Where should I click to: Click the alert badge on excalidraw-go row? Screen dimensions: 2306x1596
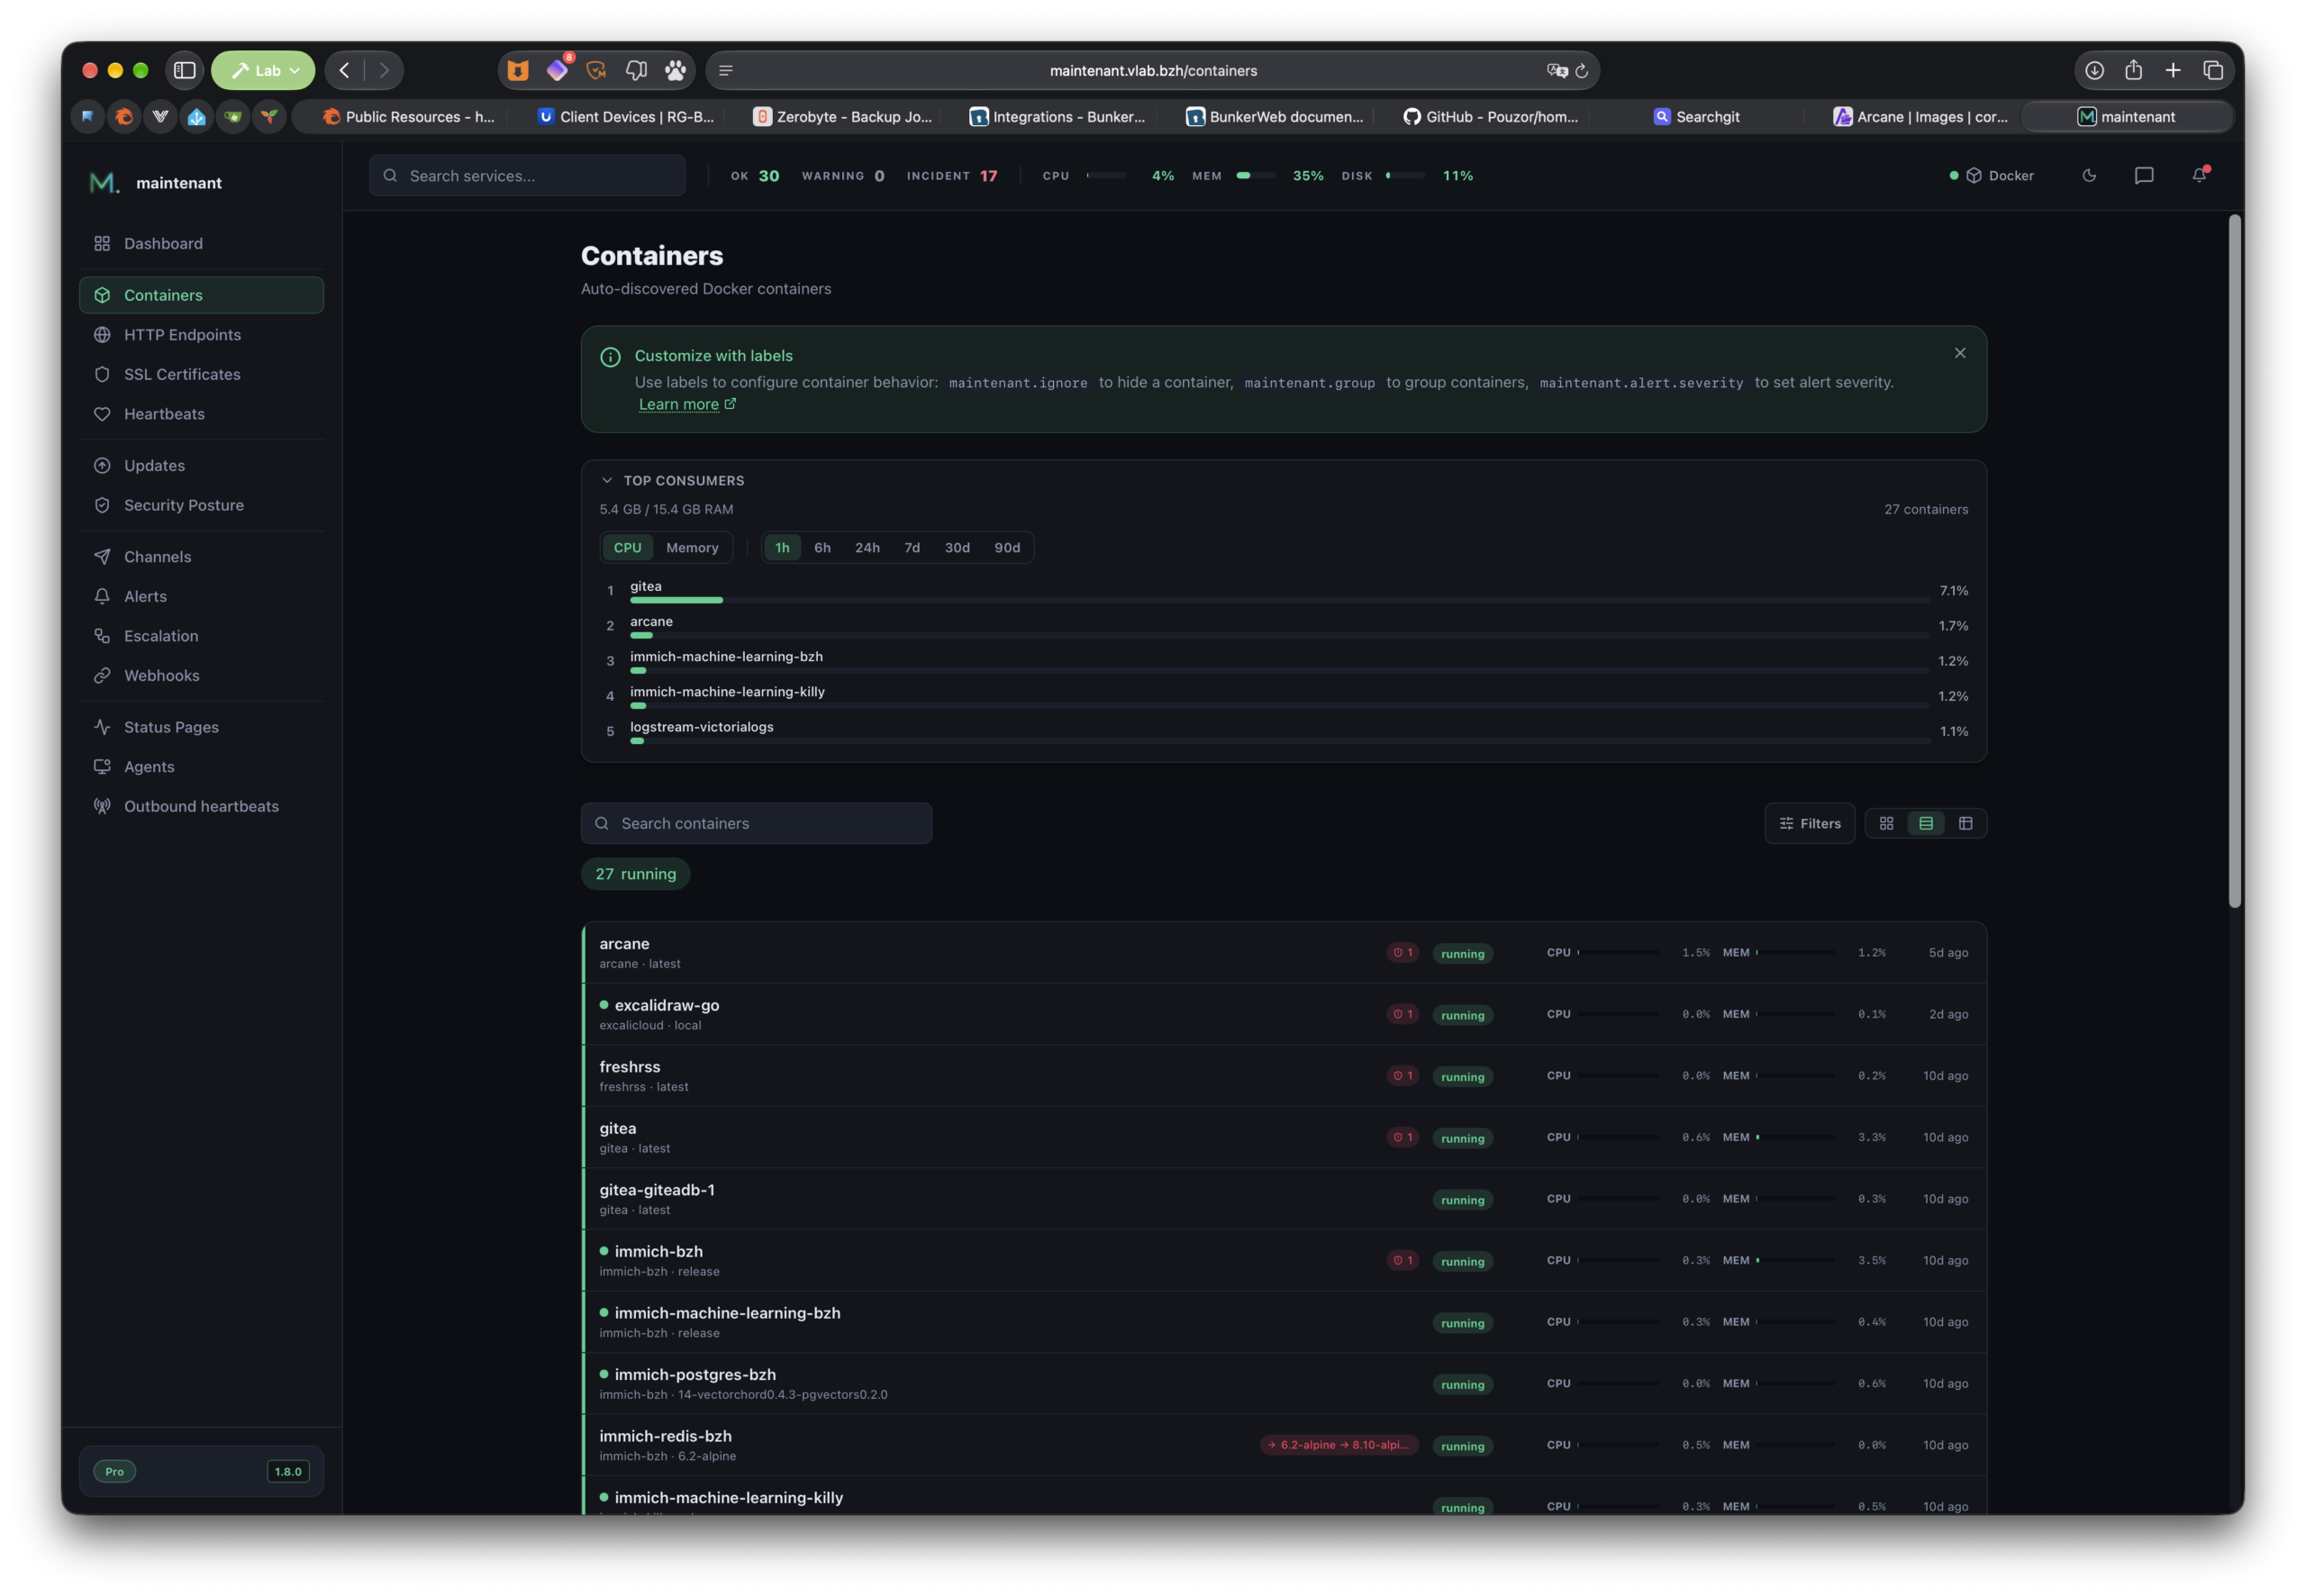pyautogui.click(x=1402, y=1014)
